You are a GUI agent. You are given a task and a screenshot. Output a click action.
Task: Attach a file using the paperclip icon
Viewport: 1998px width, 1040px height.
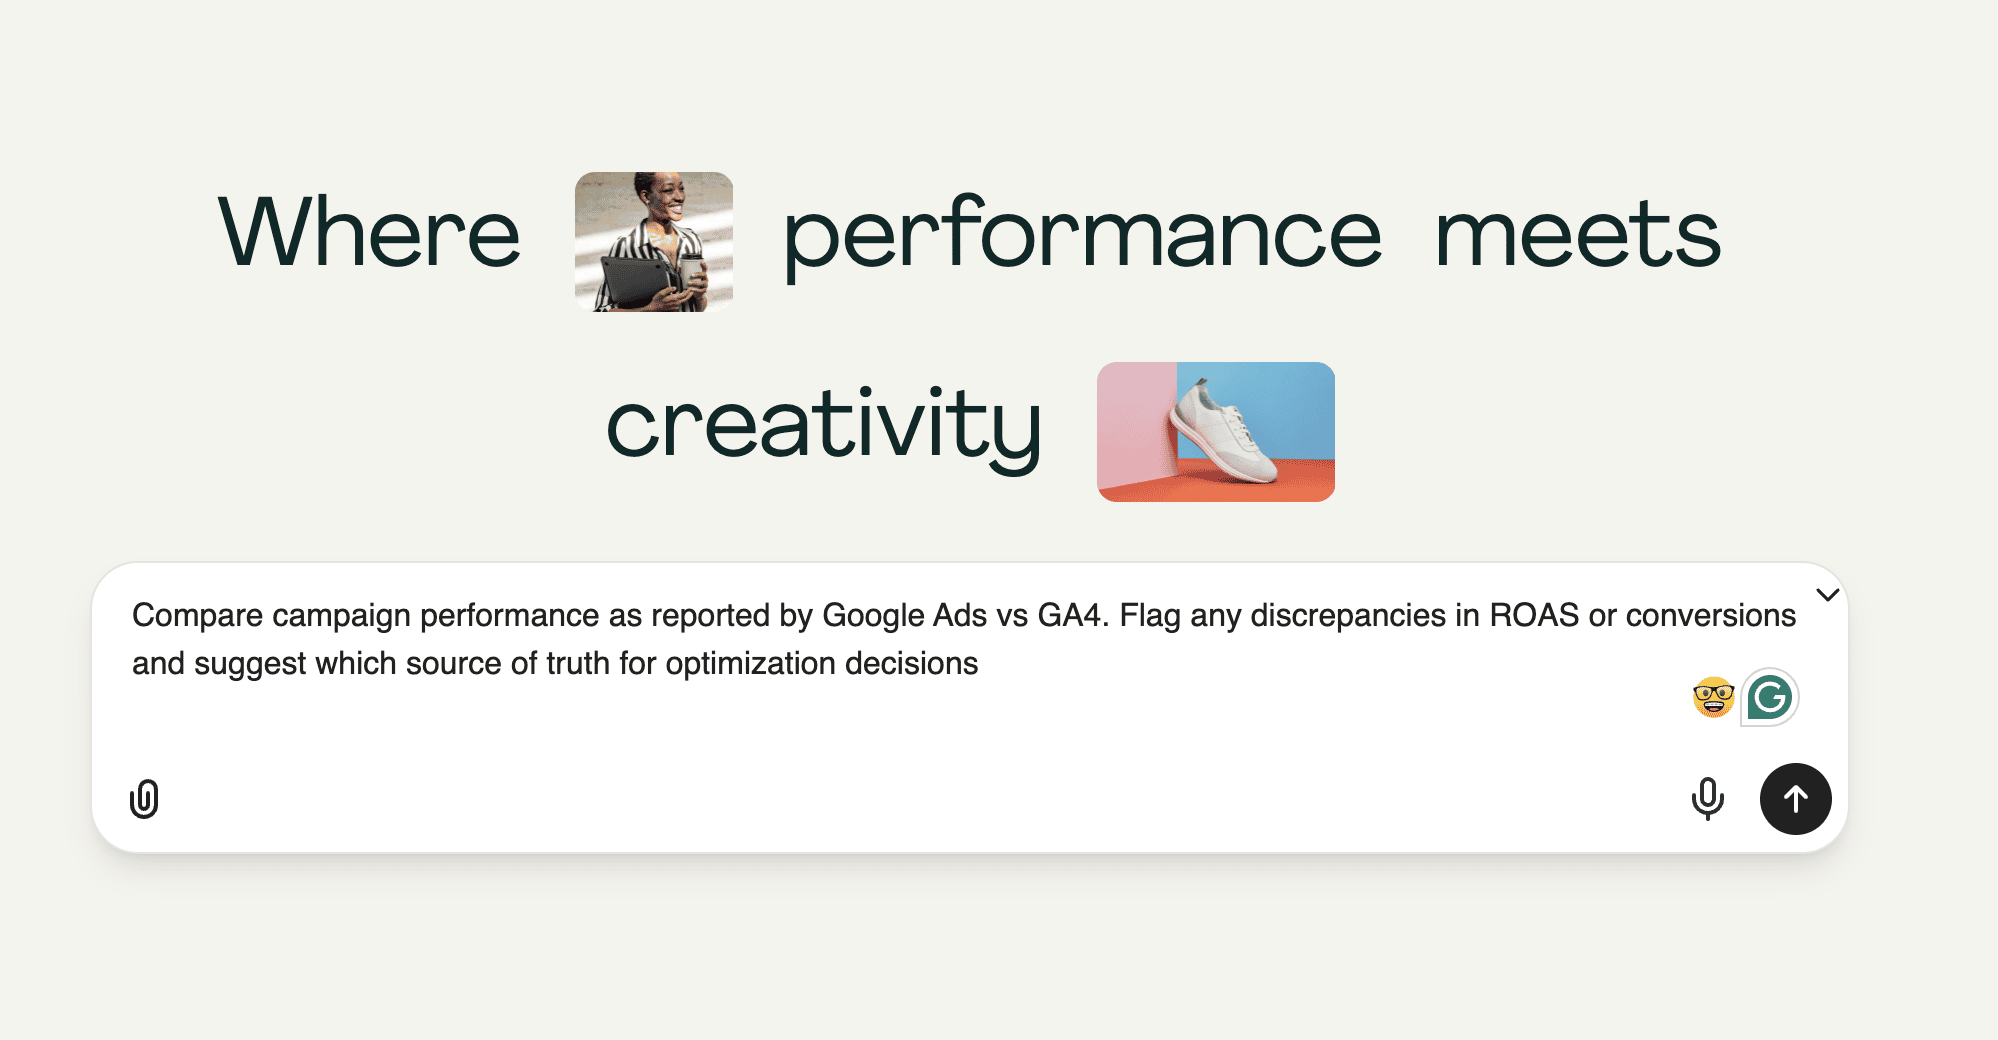pyautogui.click(x=145, y=799)
